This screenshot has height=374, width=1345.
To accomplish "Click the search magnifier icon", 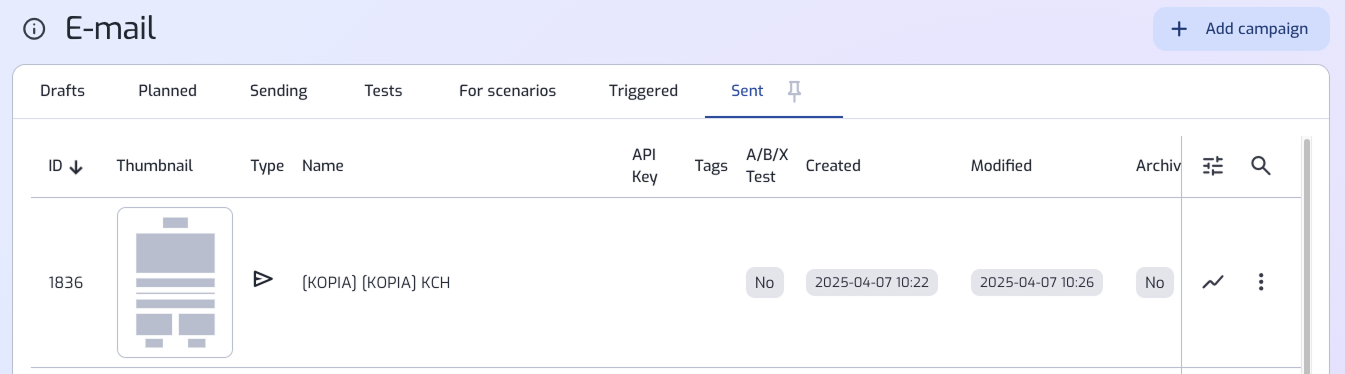I will click(x=1261, y=166).
